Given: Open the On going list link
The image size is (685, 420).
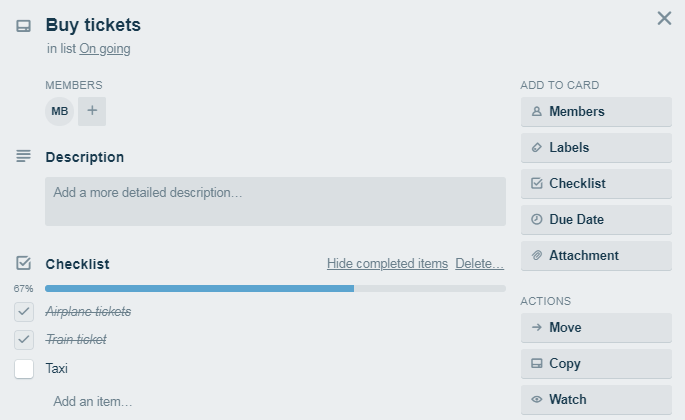Looking at the screenshot, I should 105,48.
